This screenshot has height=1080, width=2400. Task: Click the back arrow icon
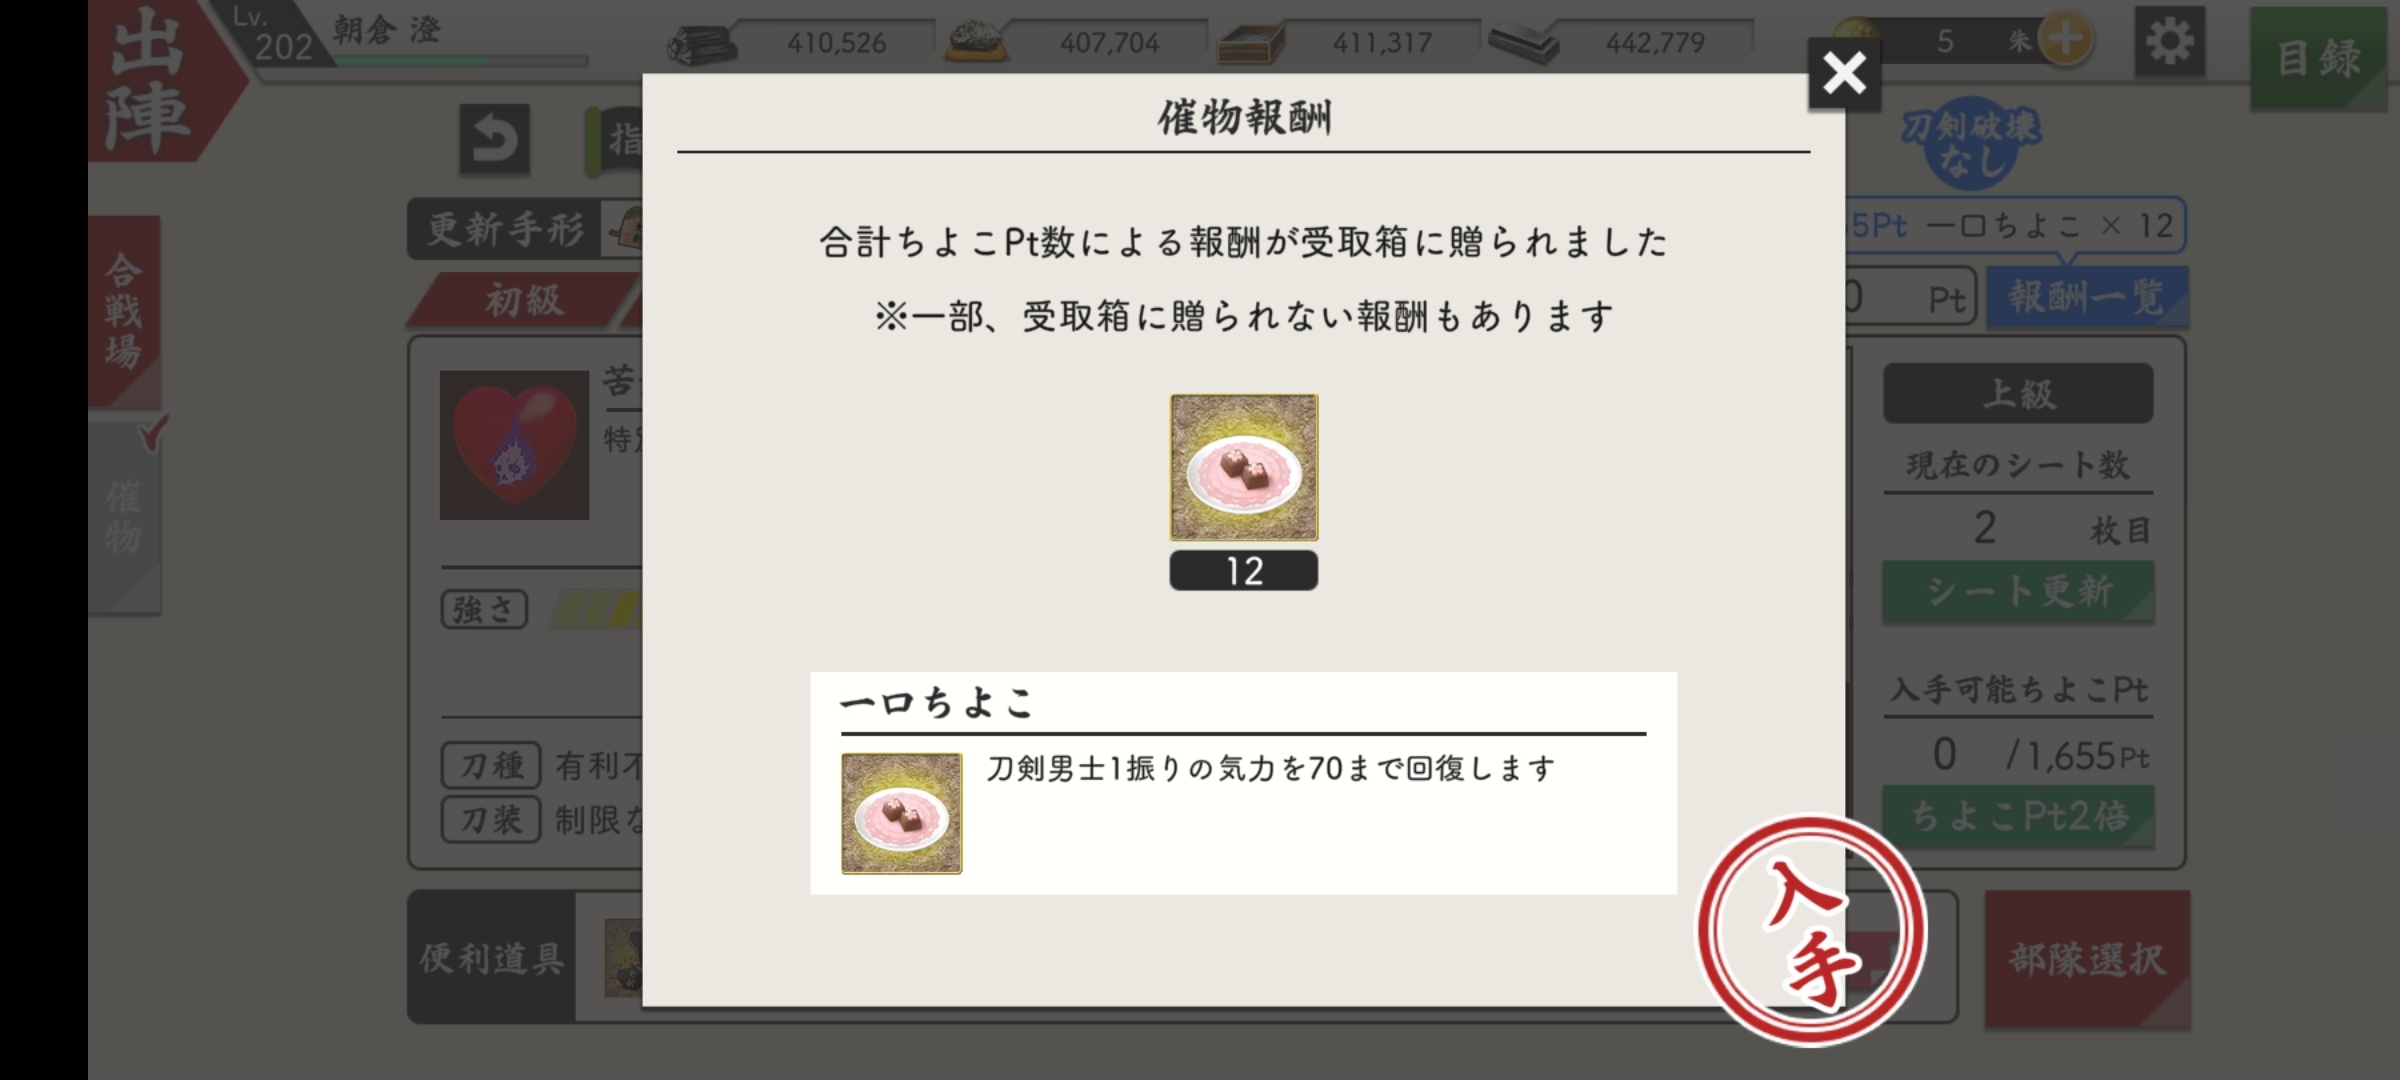click(x=494, y=139)
